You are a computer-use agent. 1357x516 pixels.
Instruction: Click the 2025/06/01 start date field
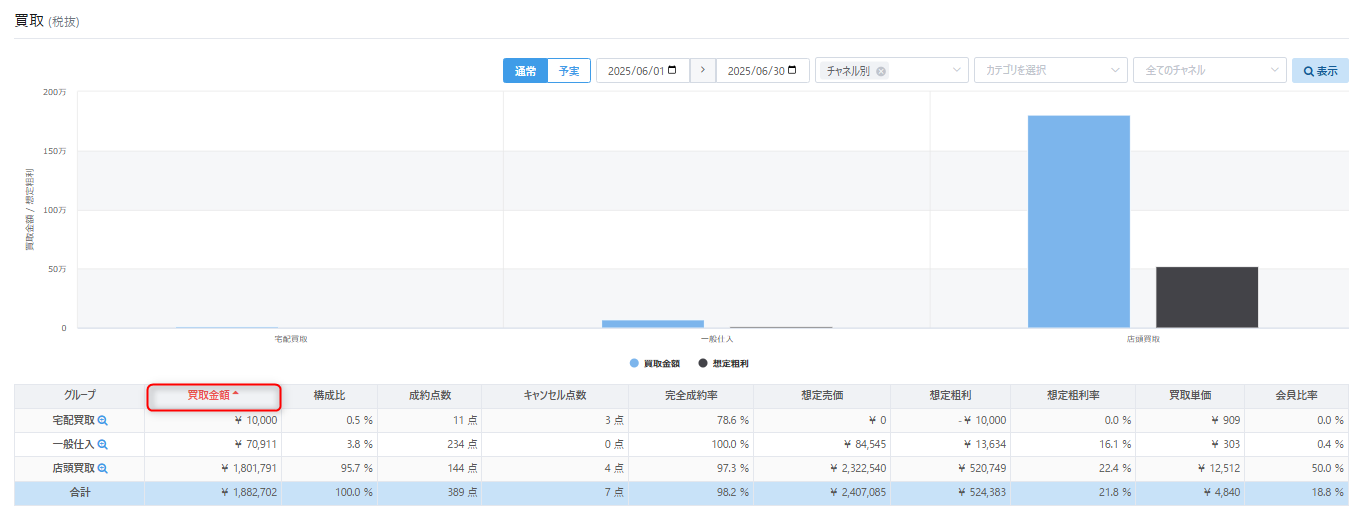[x=636, y=71]
